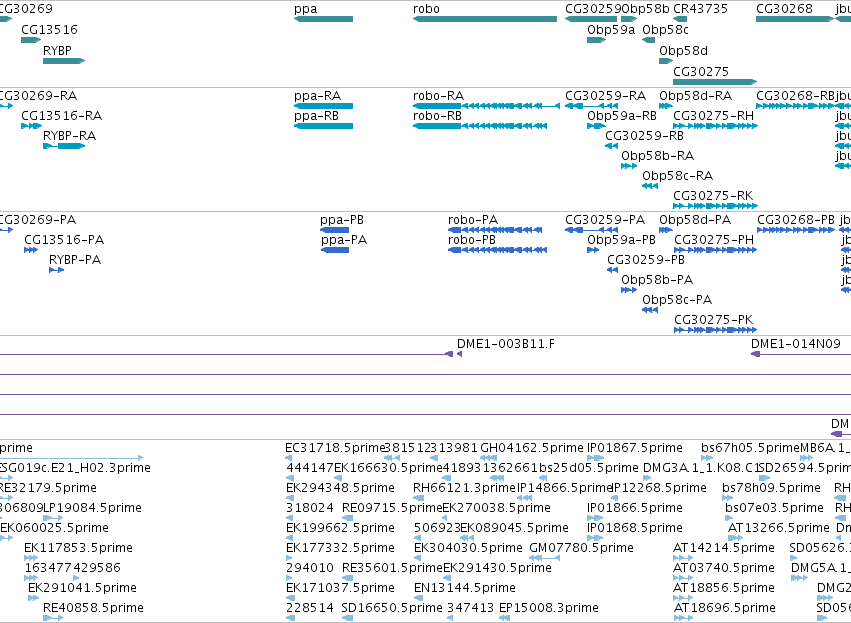Click the CG30275 gene label

click(x=701, y=72)
